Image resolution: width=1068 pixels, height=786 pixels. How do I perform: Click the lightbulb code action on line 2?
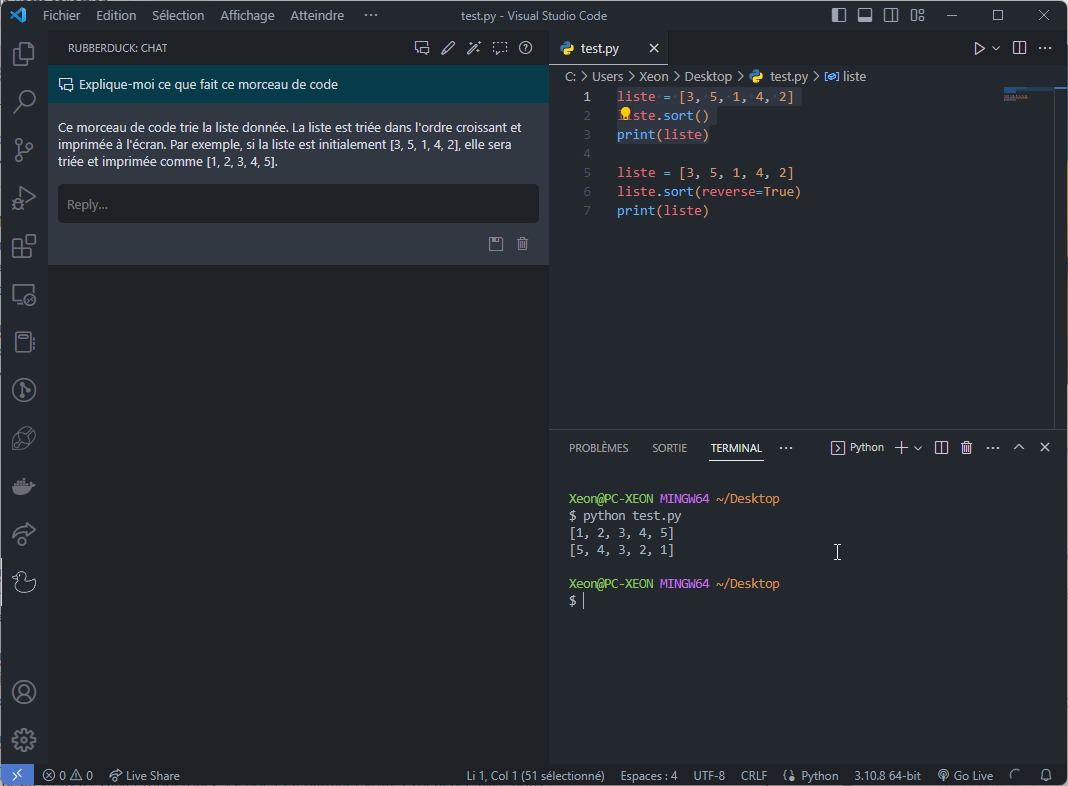(625, 114)
